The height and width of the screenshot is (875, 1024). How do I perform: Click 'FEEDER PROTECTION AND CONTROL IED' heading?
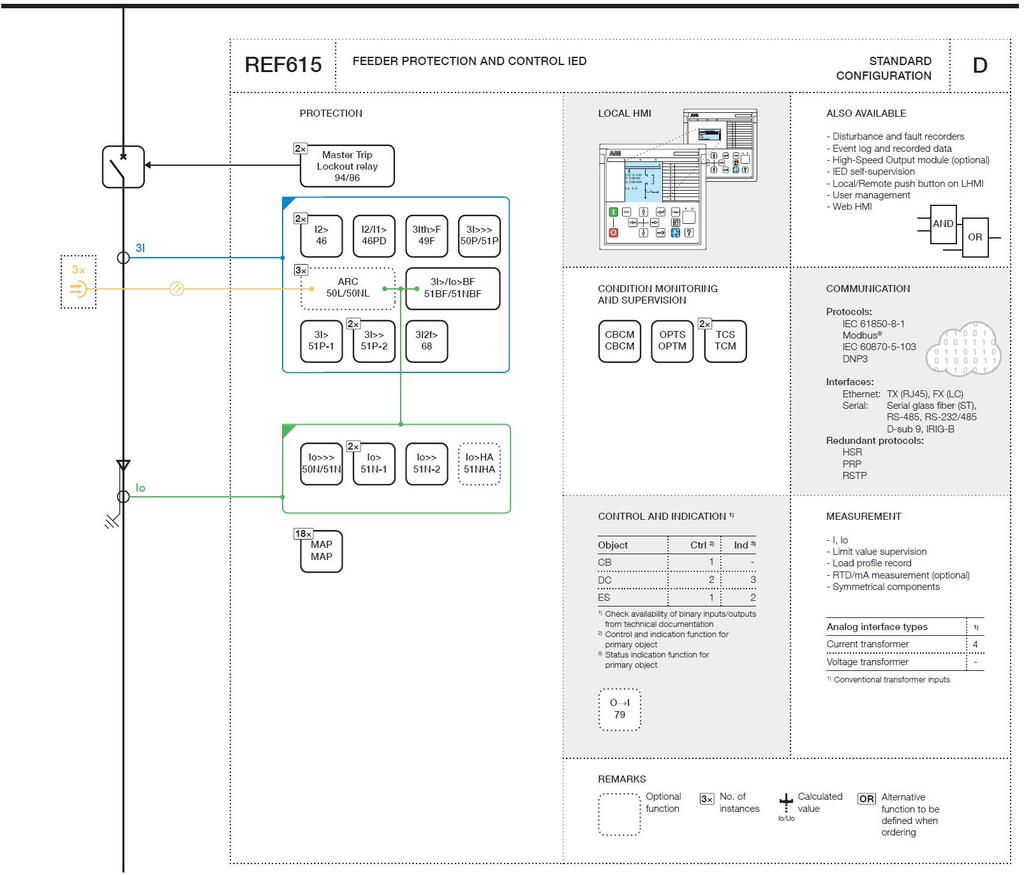470,61
